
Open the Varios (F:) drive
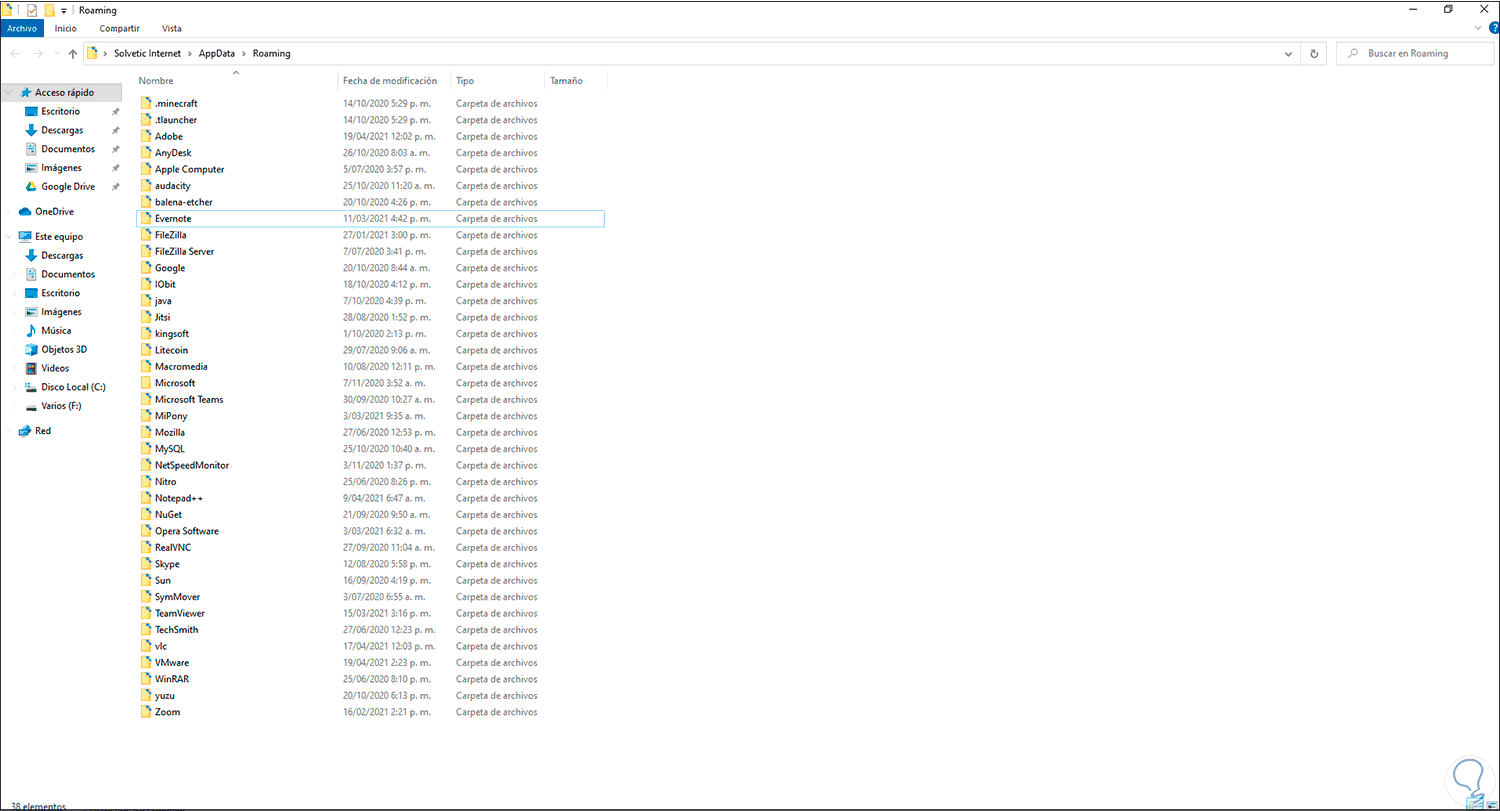60,406
